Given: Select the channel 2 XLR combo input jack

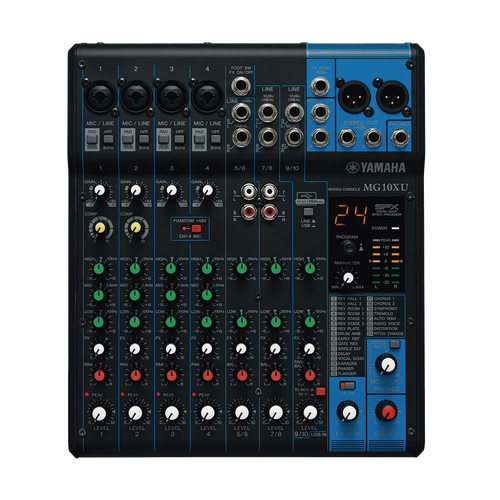Looking at the screenshot, I should point(136,97).
